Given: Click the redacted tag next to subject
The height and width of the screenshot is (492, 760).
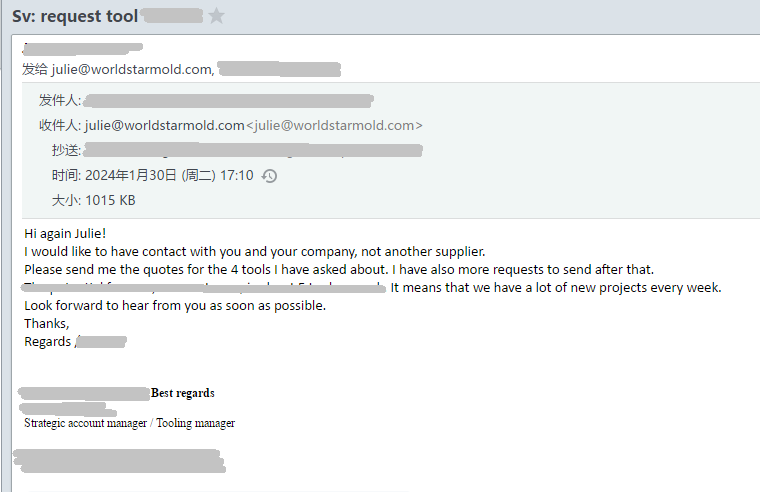Looking at the screenshot, I should click(173, 16).
